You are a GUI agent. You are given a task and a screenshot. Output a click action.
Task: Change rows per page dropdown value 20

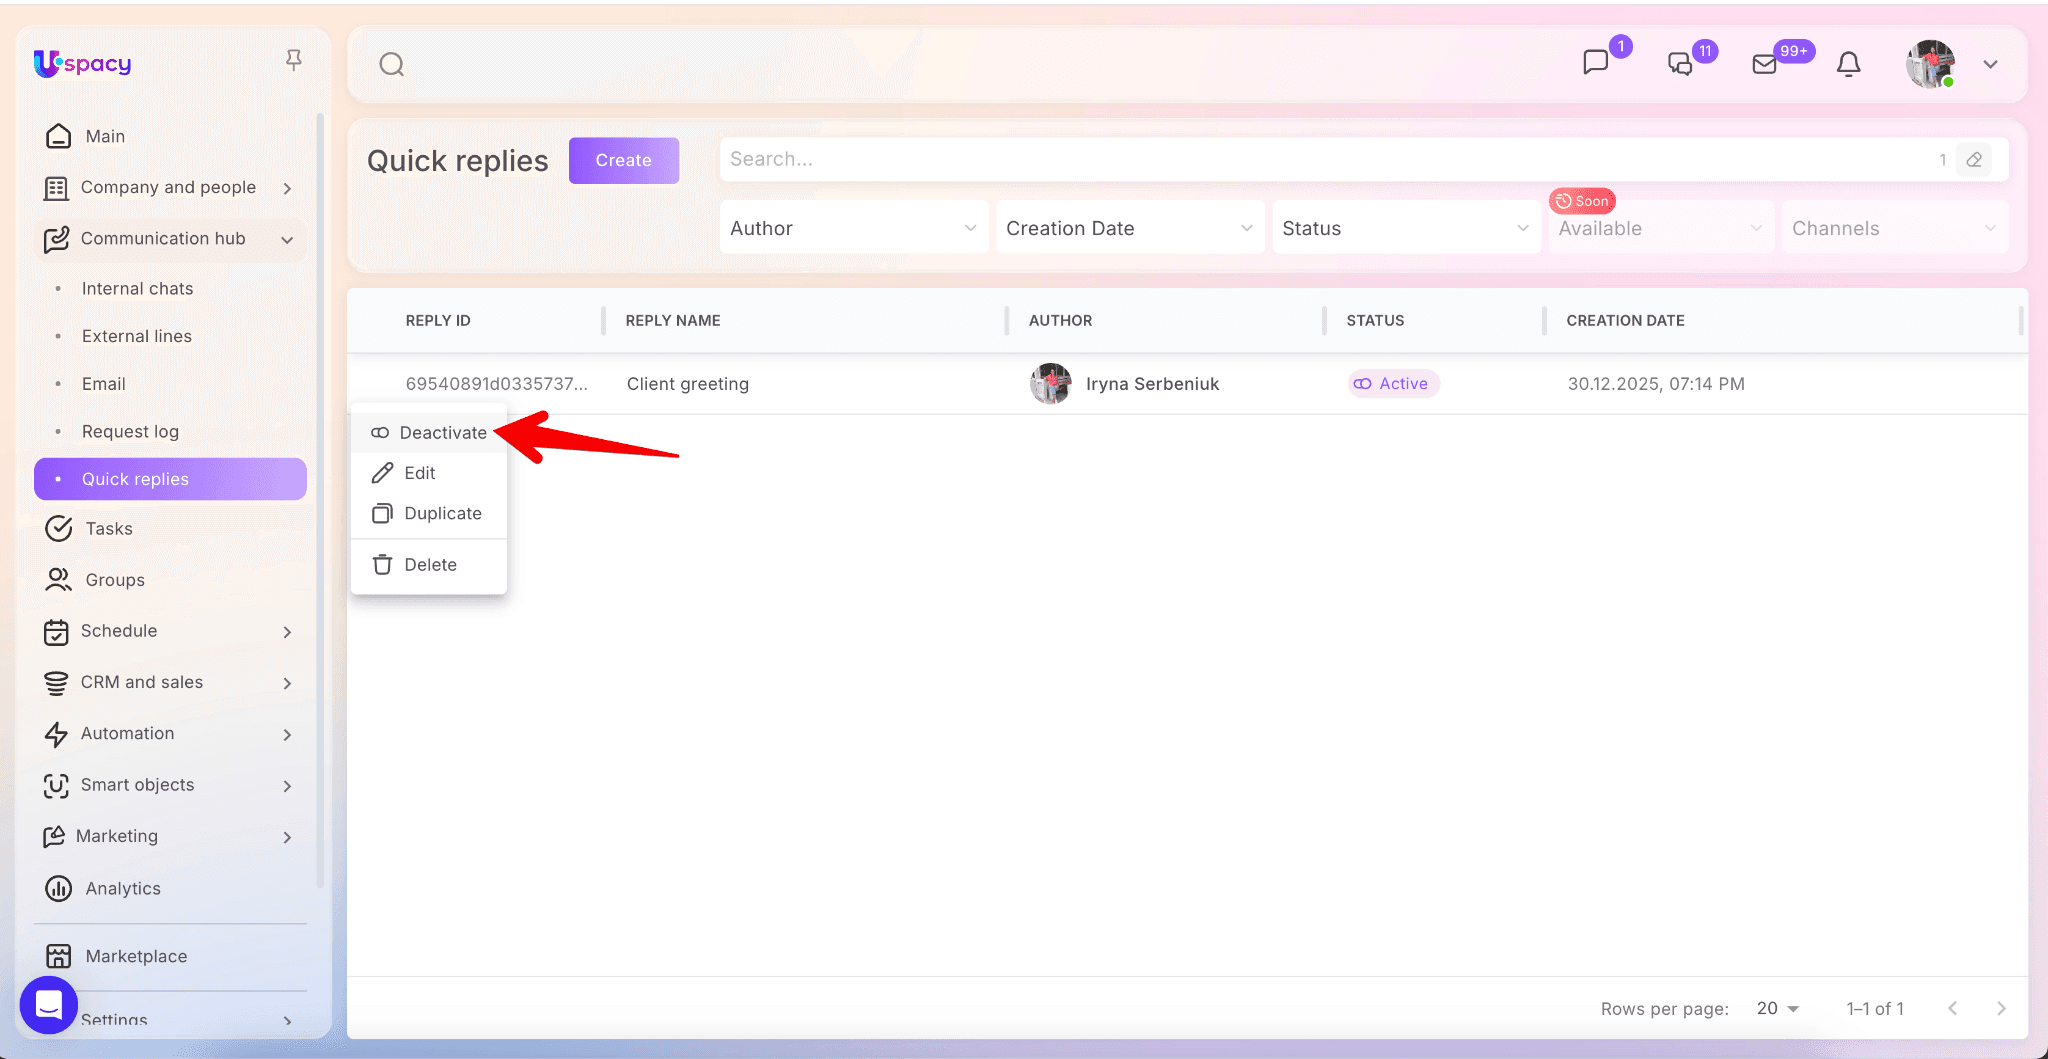coord(1778,1008)
